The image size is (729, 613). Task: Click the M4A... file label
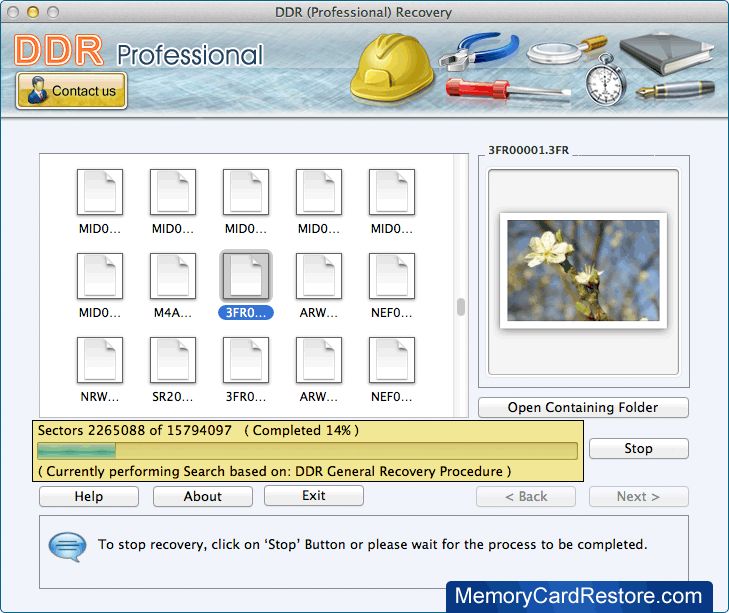(173, 313)
